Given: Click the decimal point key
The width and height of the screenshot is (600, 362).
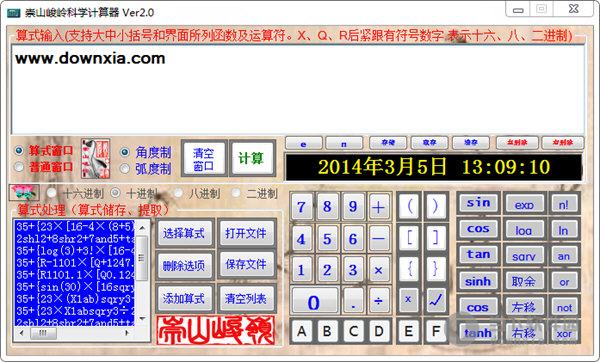Looking at the screenshot, I should (x=353, y=302).
